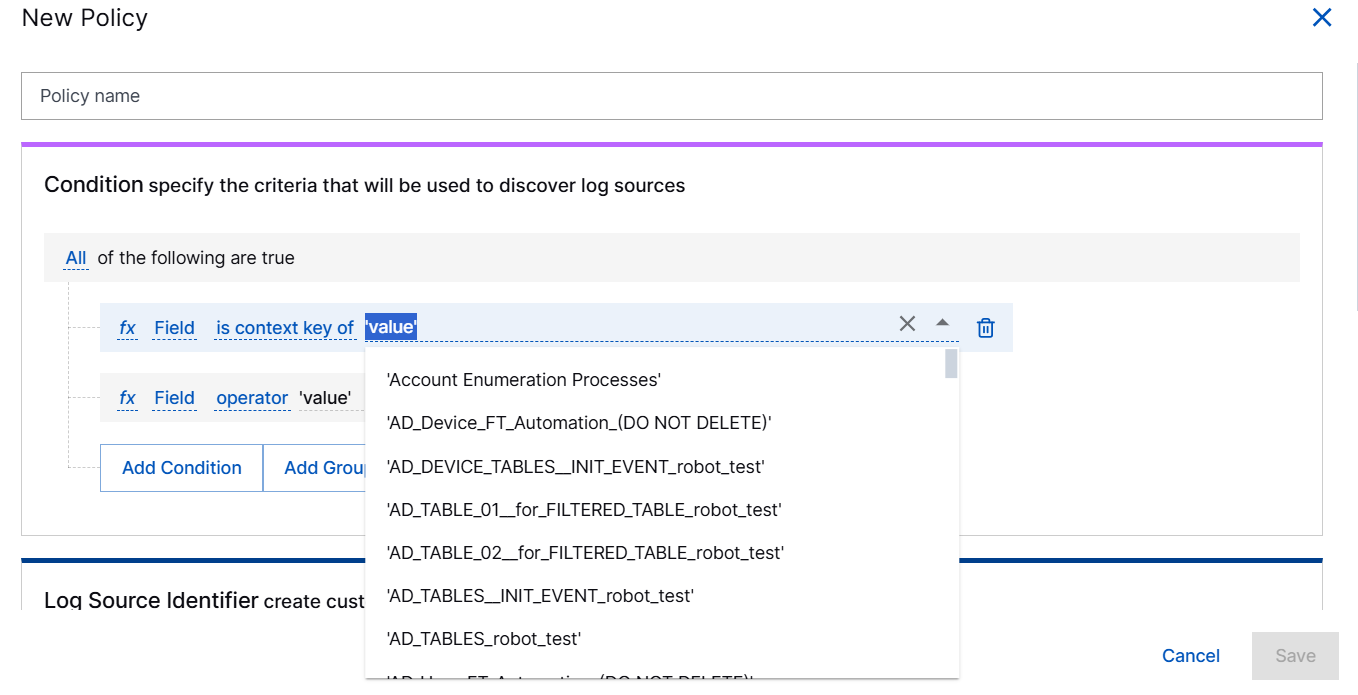Open the 'All' condition quantifier dropdown

click(76, 258)
